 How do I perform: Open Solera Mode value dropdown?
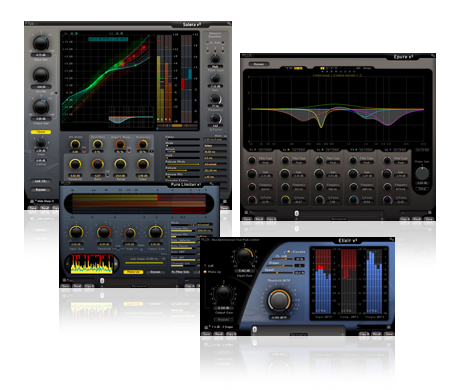(215, 146)
